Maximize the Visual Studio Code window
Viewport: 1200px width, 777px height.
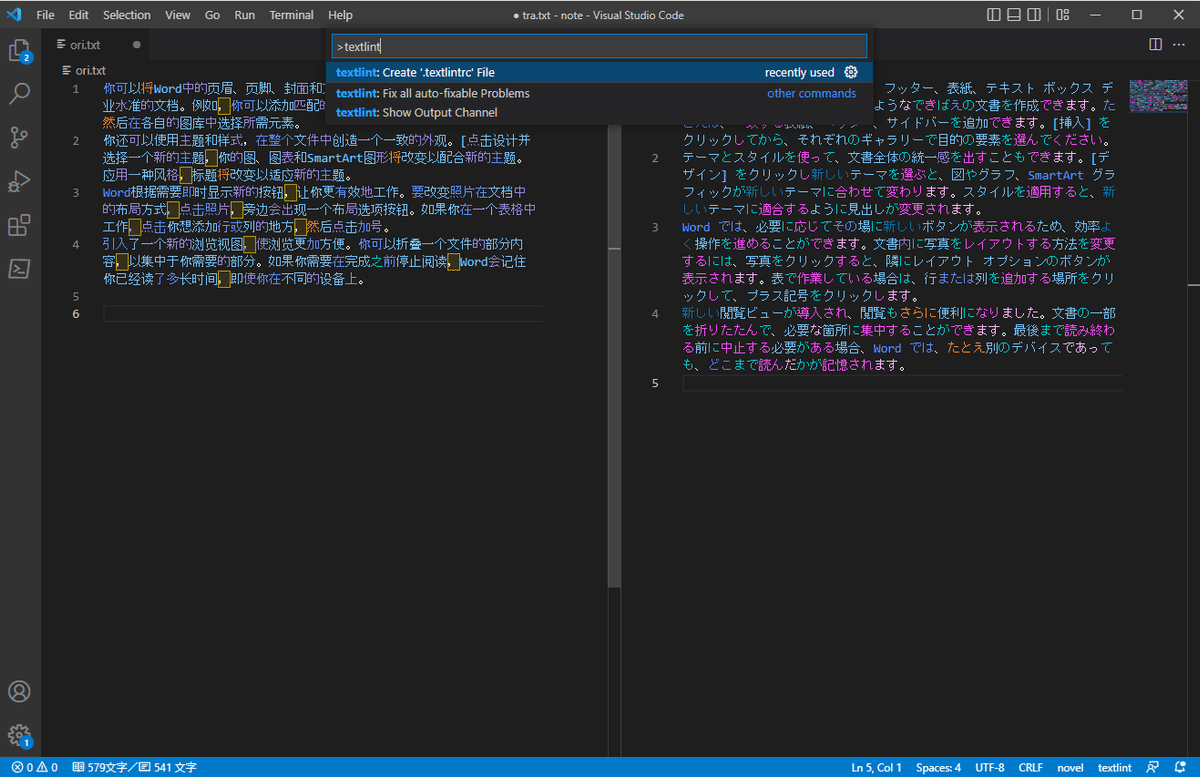click(1137, 15)
